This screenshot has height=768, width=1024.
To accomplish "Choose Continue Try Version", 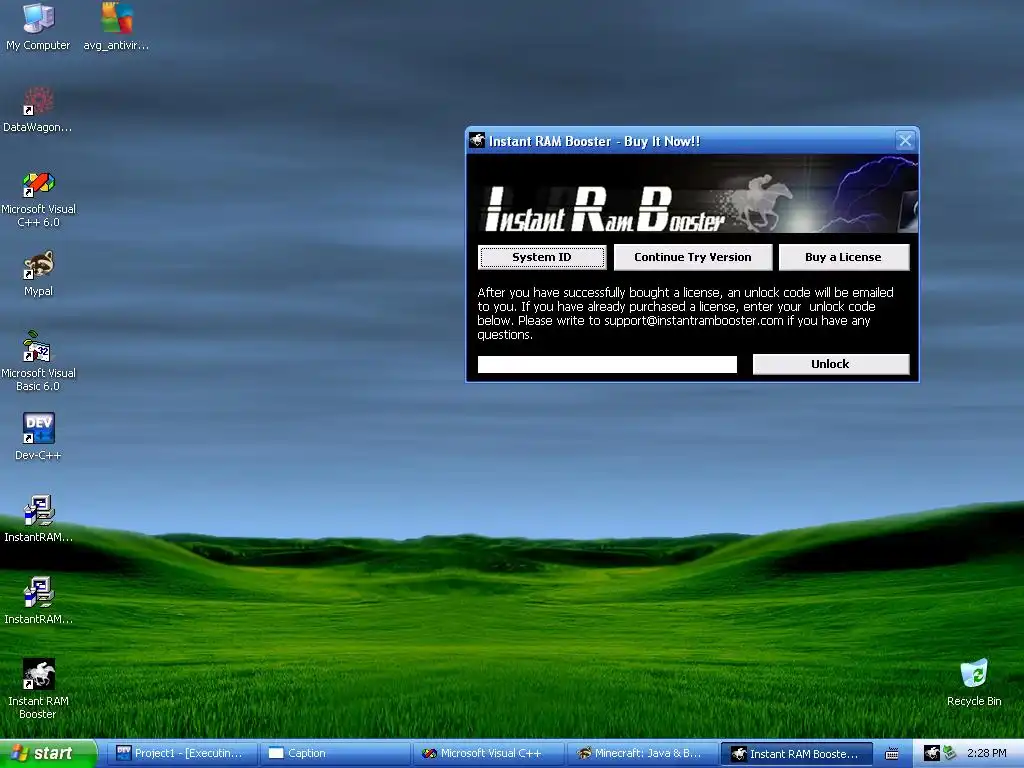I will pos(693,257).
